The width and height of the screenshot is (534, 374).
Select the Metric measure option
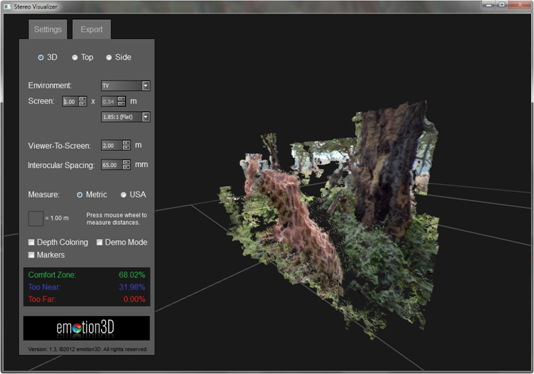[x=79, y=195]
